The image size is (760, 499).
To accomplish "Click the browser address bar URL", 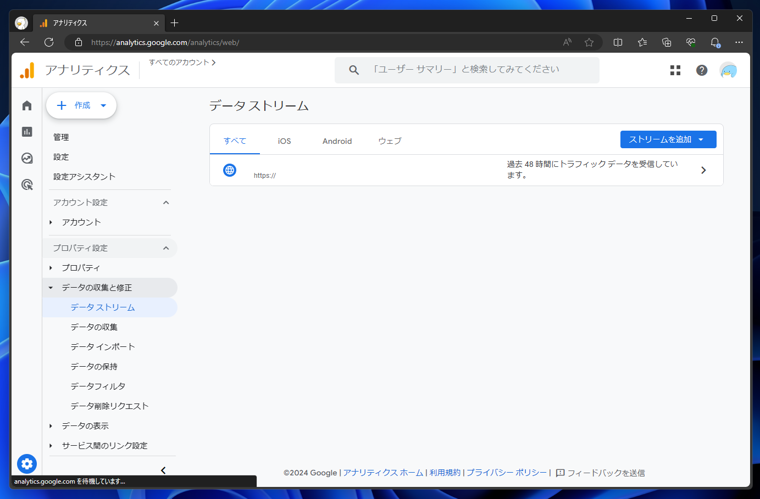I will click(x=165, y=43).
